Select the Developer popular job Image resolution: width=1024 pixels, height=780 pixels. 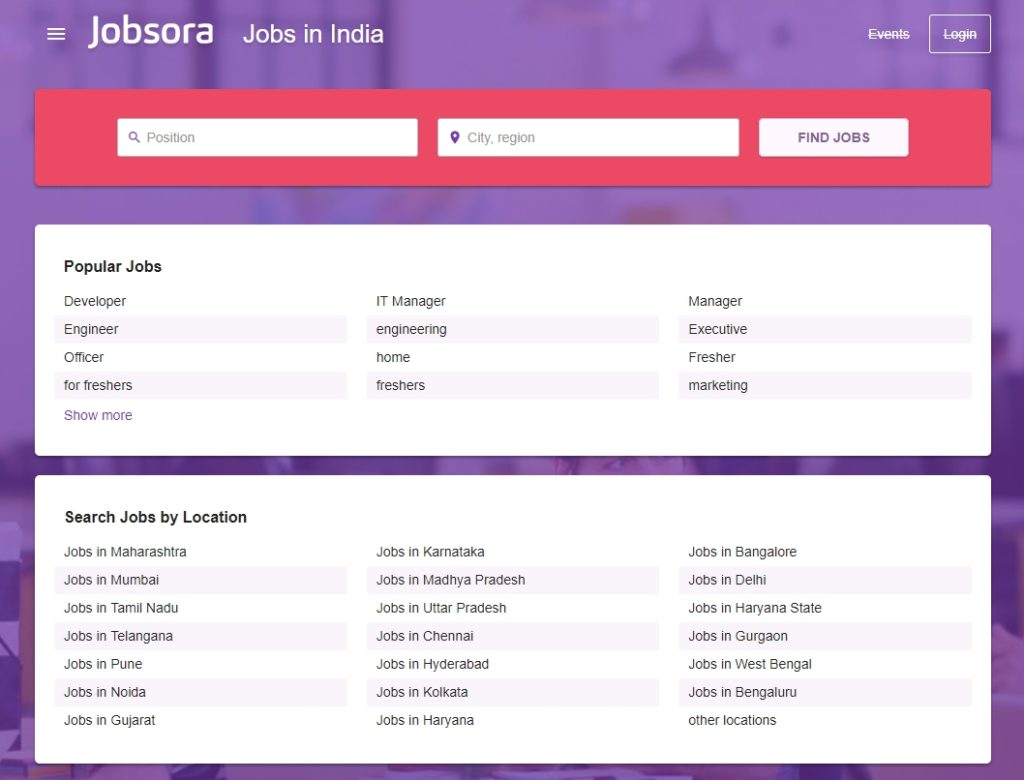[95, 301]
